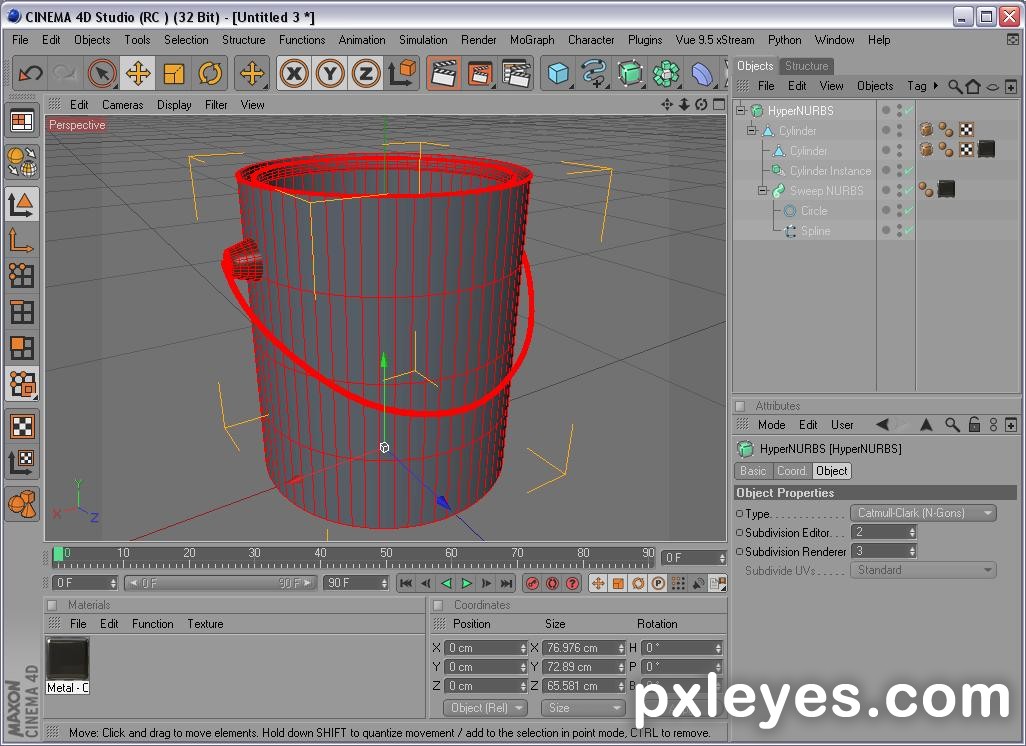Viewport: 1026px width, 746px height.
Task: Click maximize viewport icon
Action: tap(719, 104)
